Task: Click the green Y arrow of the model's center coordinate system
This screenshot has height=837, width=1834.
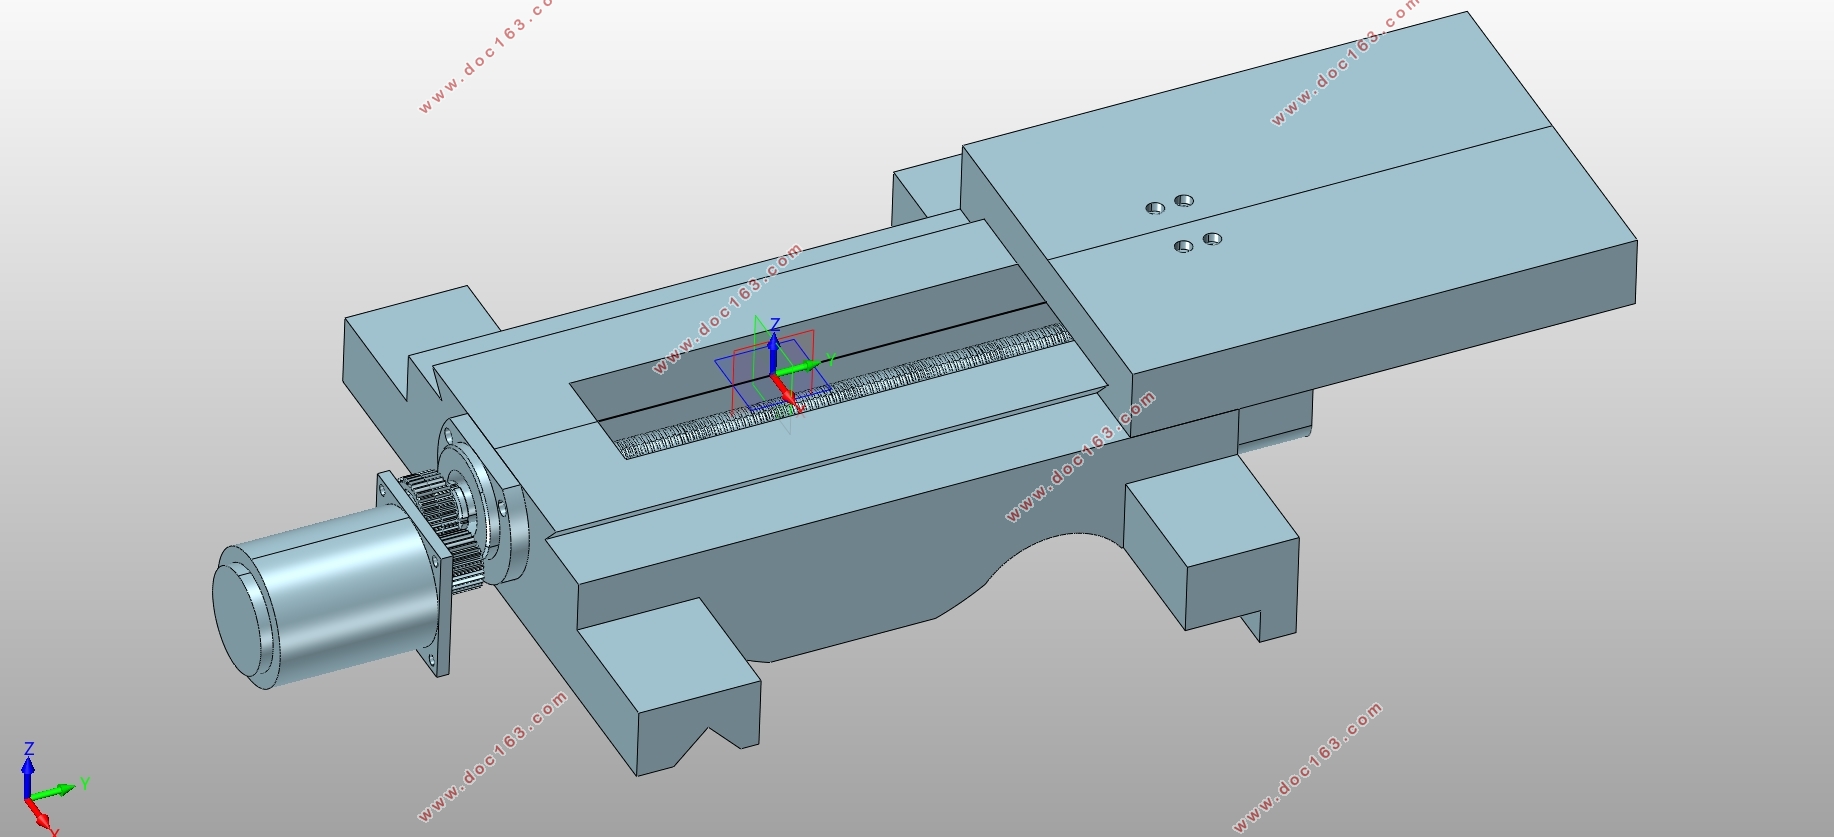Action: [800, 367]
